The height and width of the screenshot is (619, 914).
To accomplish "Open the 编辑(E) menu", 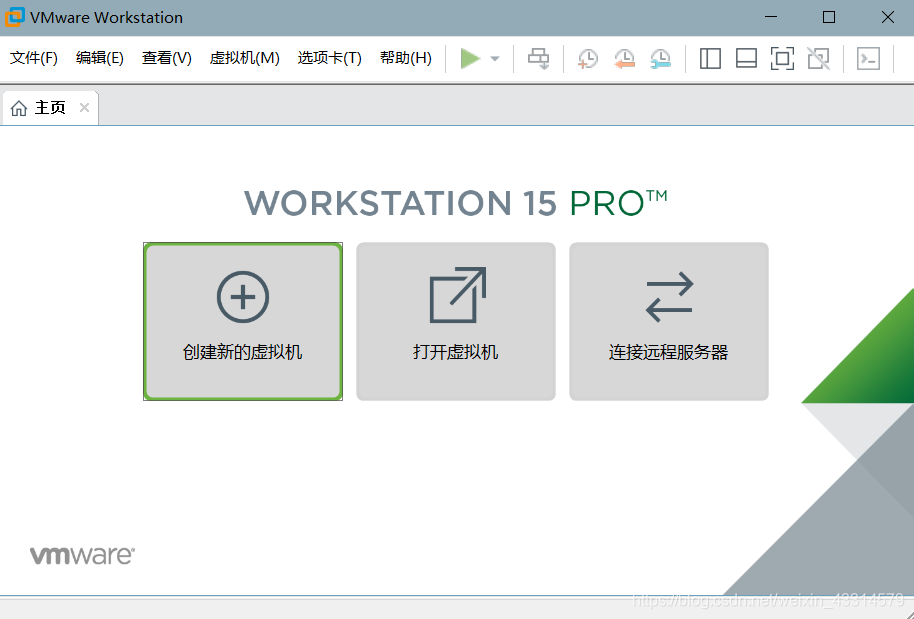I will (x=100, y=58).
